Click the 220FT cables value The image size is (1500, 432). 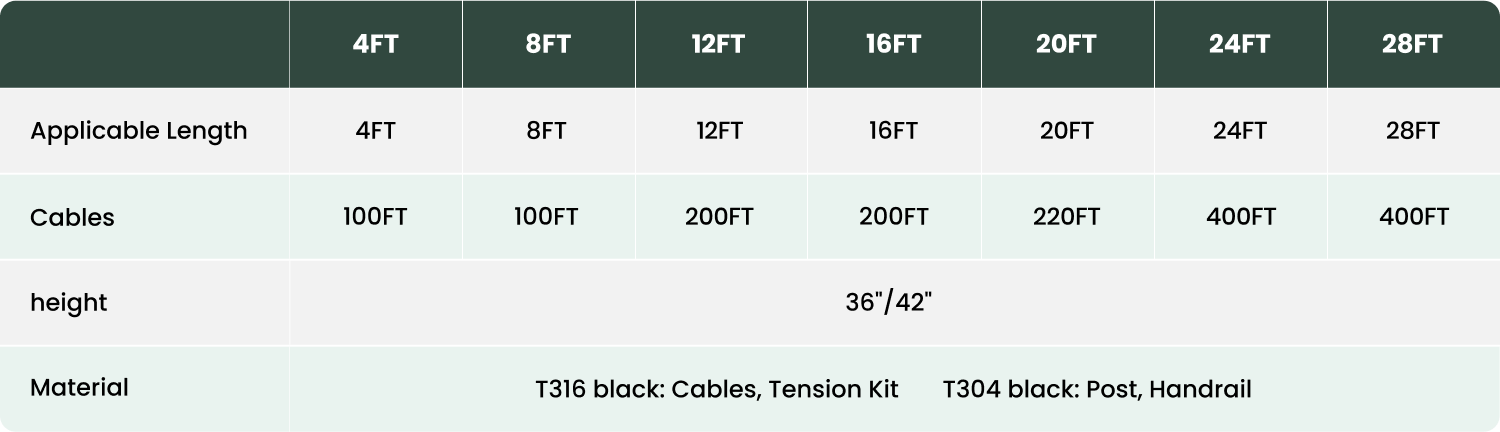pyautogui.click(x=1067, y=217)
